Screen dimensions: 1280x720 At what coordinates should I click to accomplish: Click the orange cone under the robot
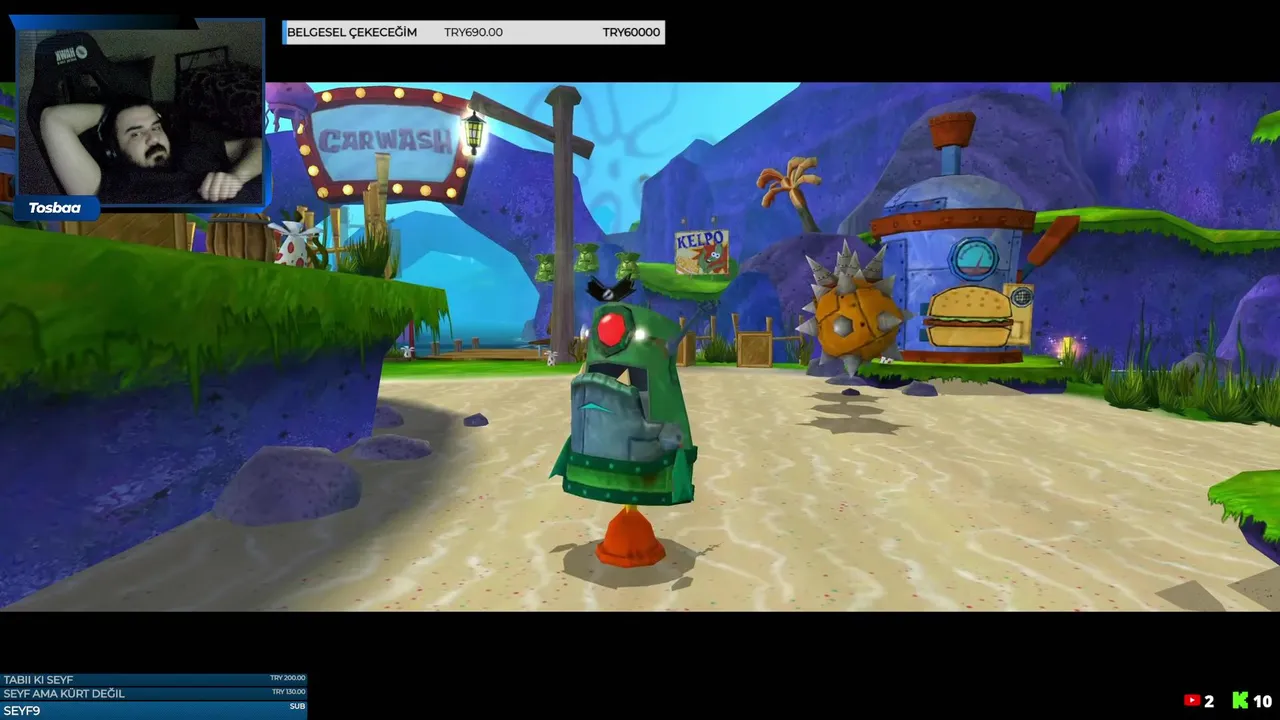[629, 536]
